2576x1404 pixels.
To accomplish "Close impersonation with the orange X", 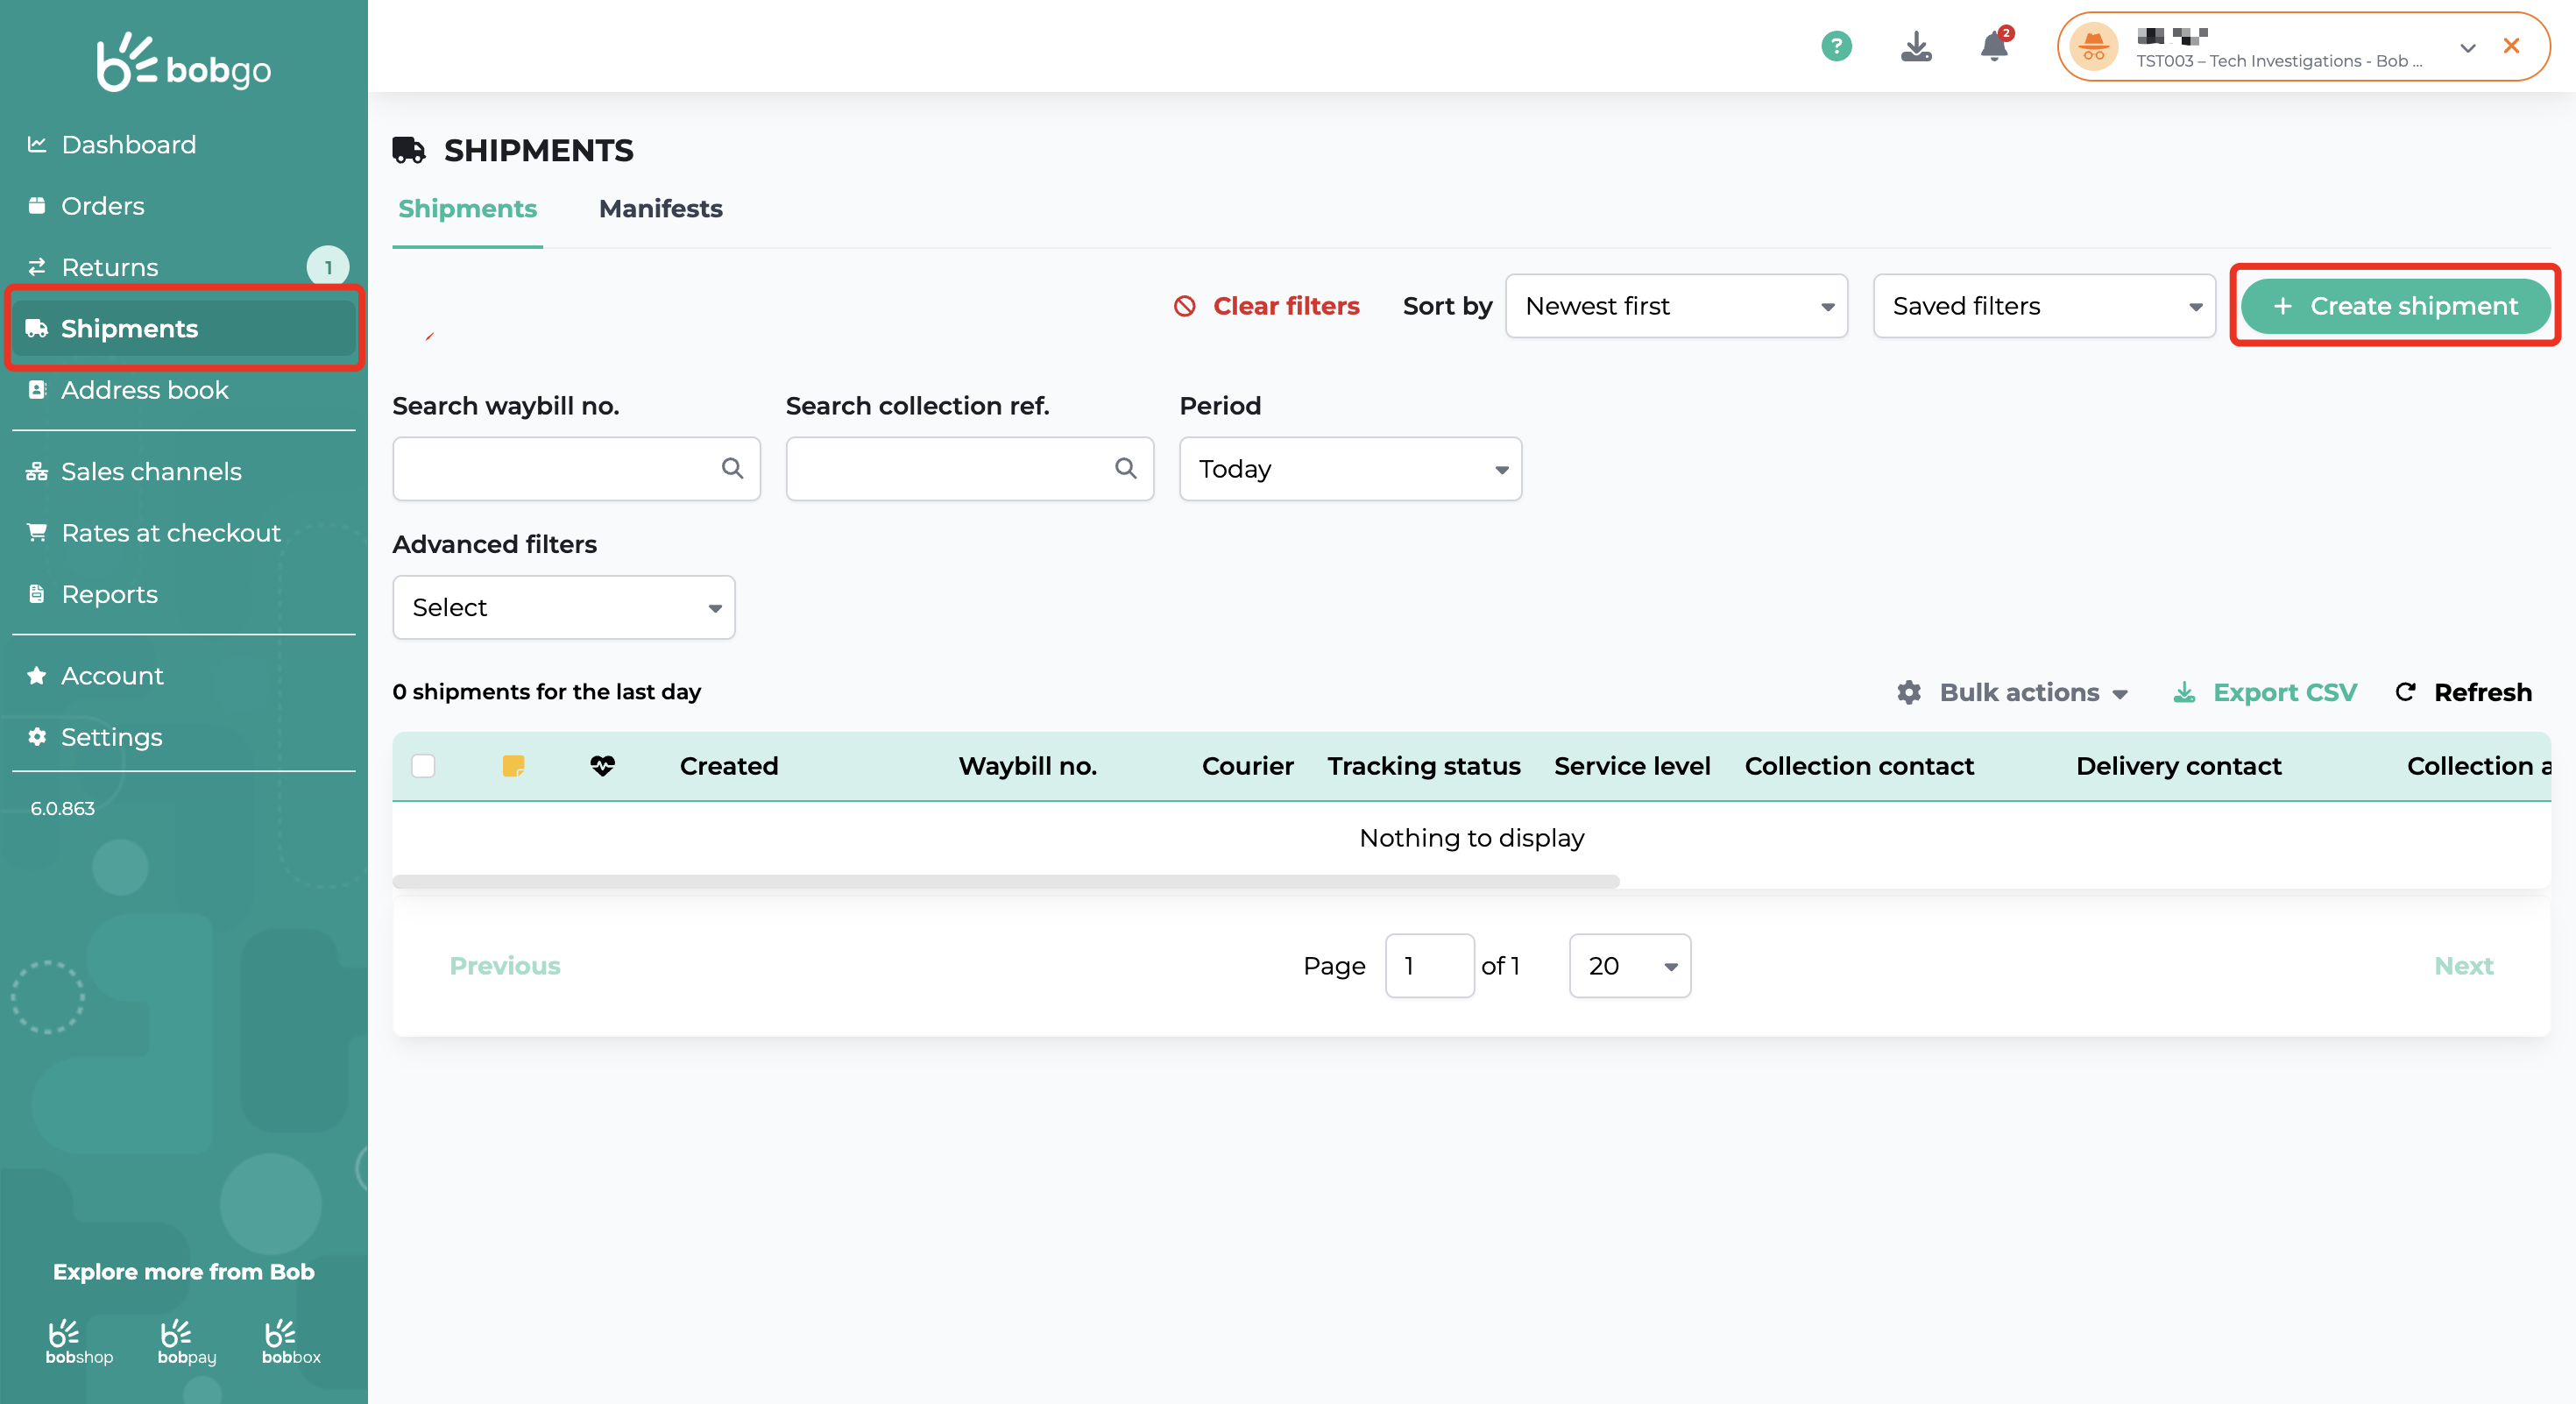I will point(2511,46).
